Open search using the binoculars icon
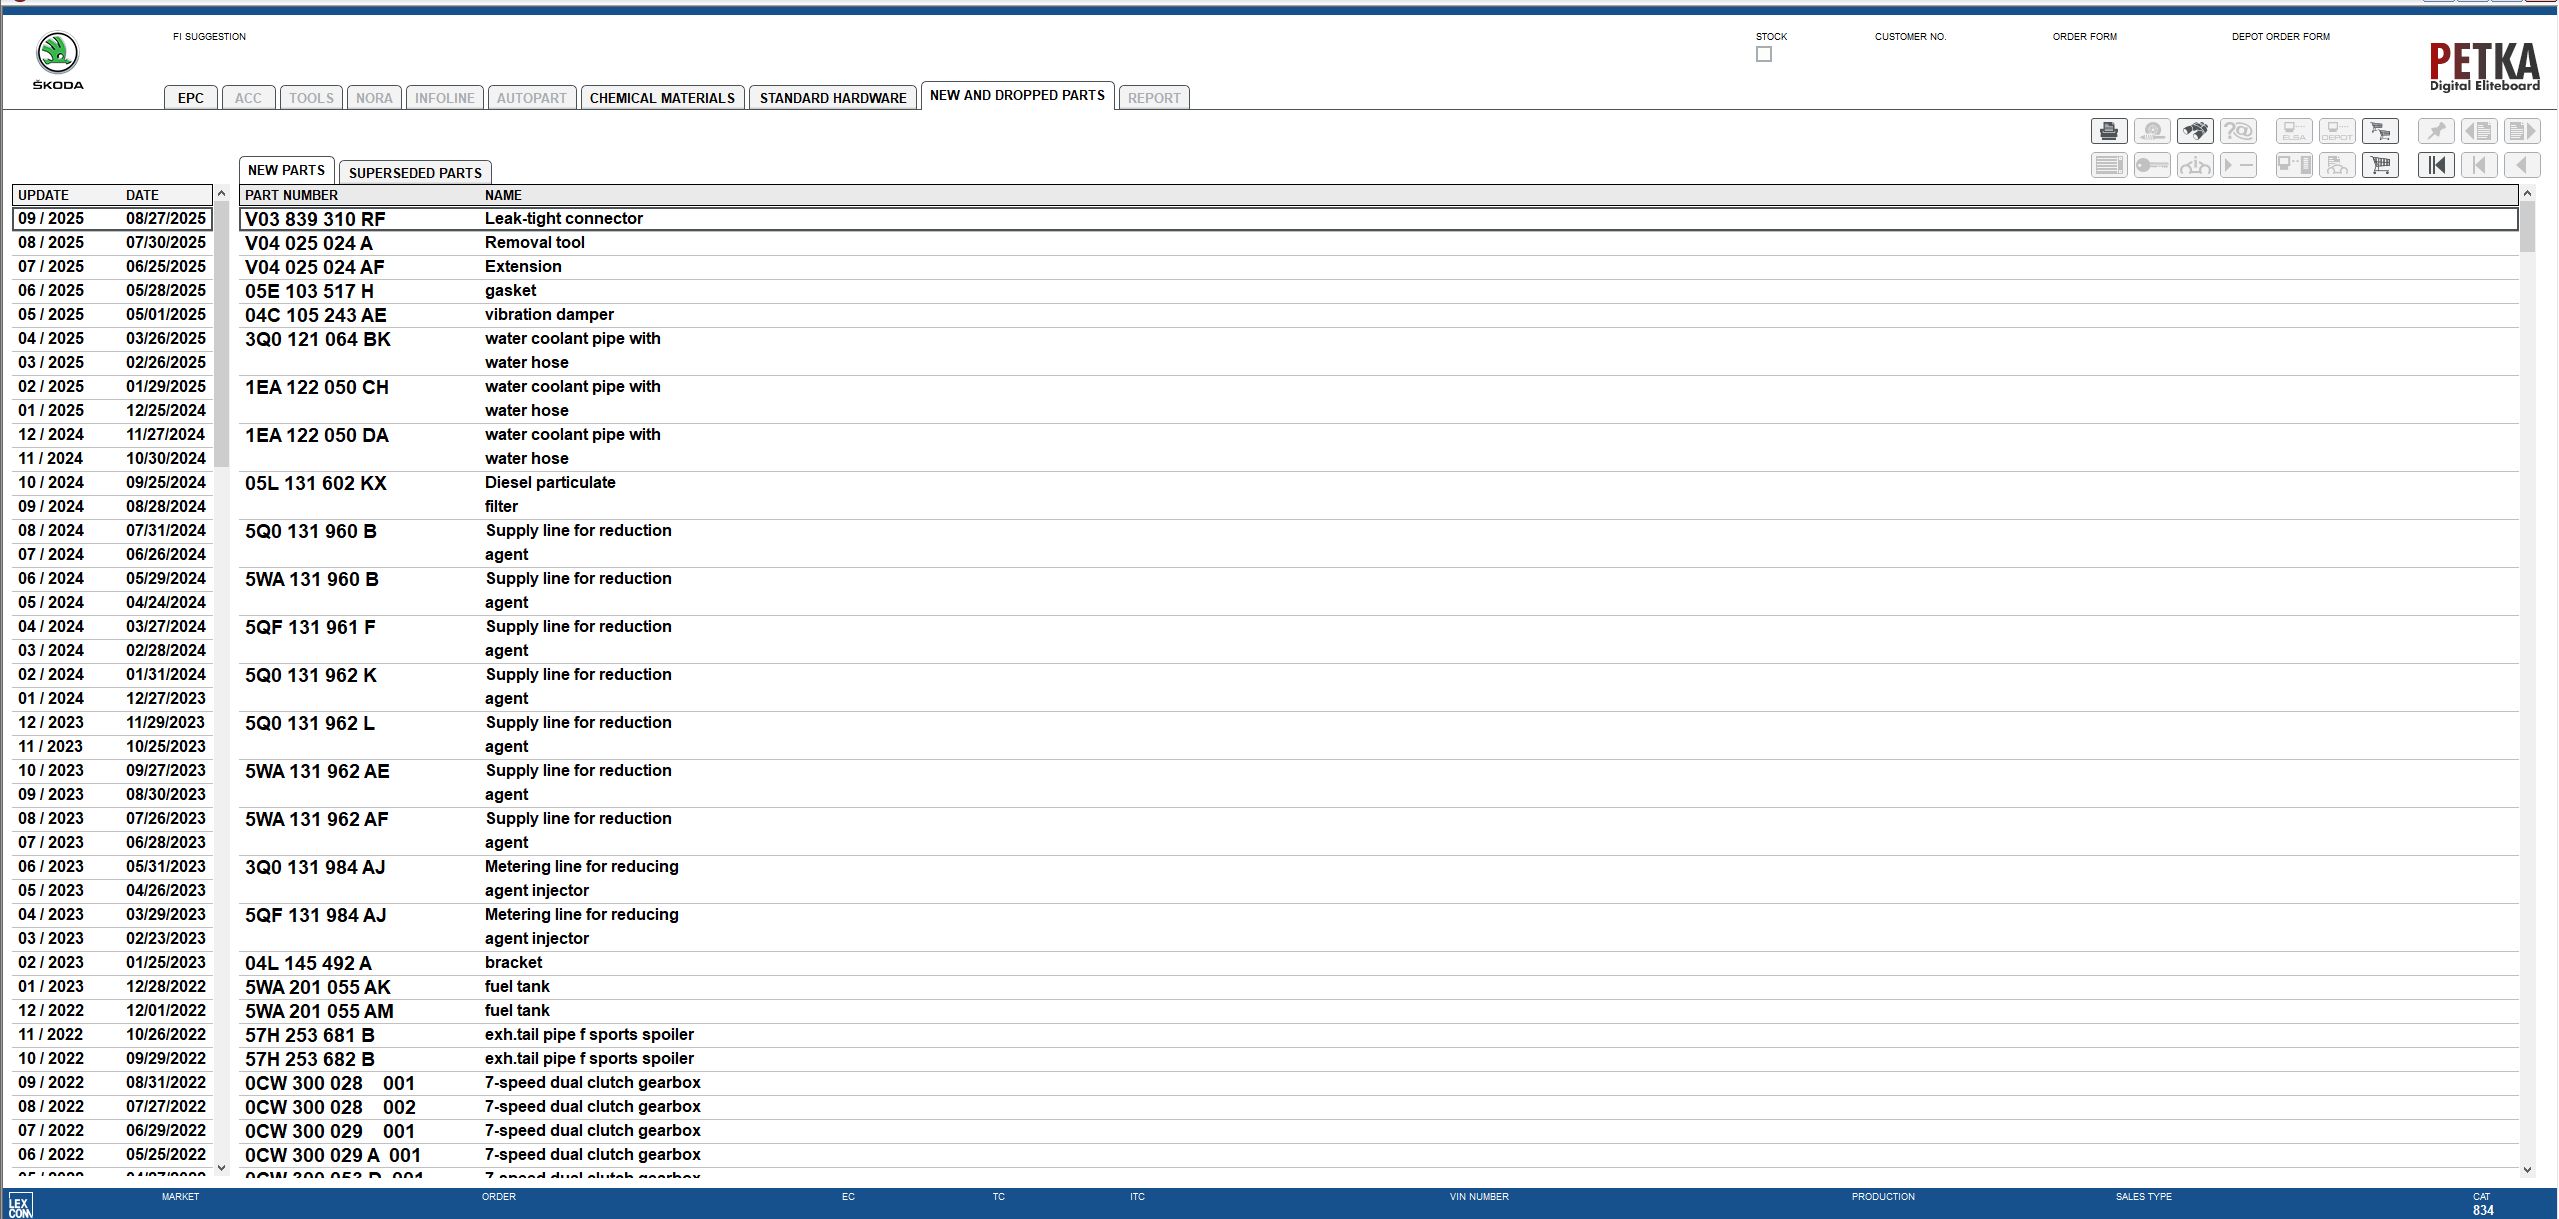This screenshot has width=2559, height=1219. [2196, 131]
